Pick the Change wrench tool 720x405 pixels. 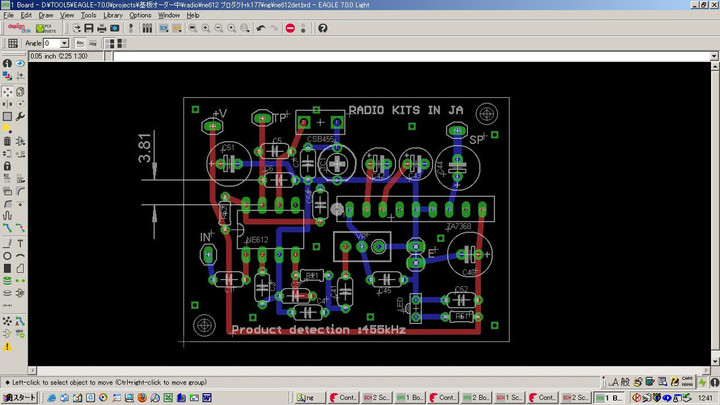[x=20, y=116]
